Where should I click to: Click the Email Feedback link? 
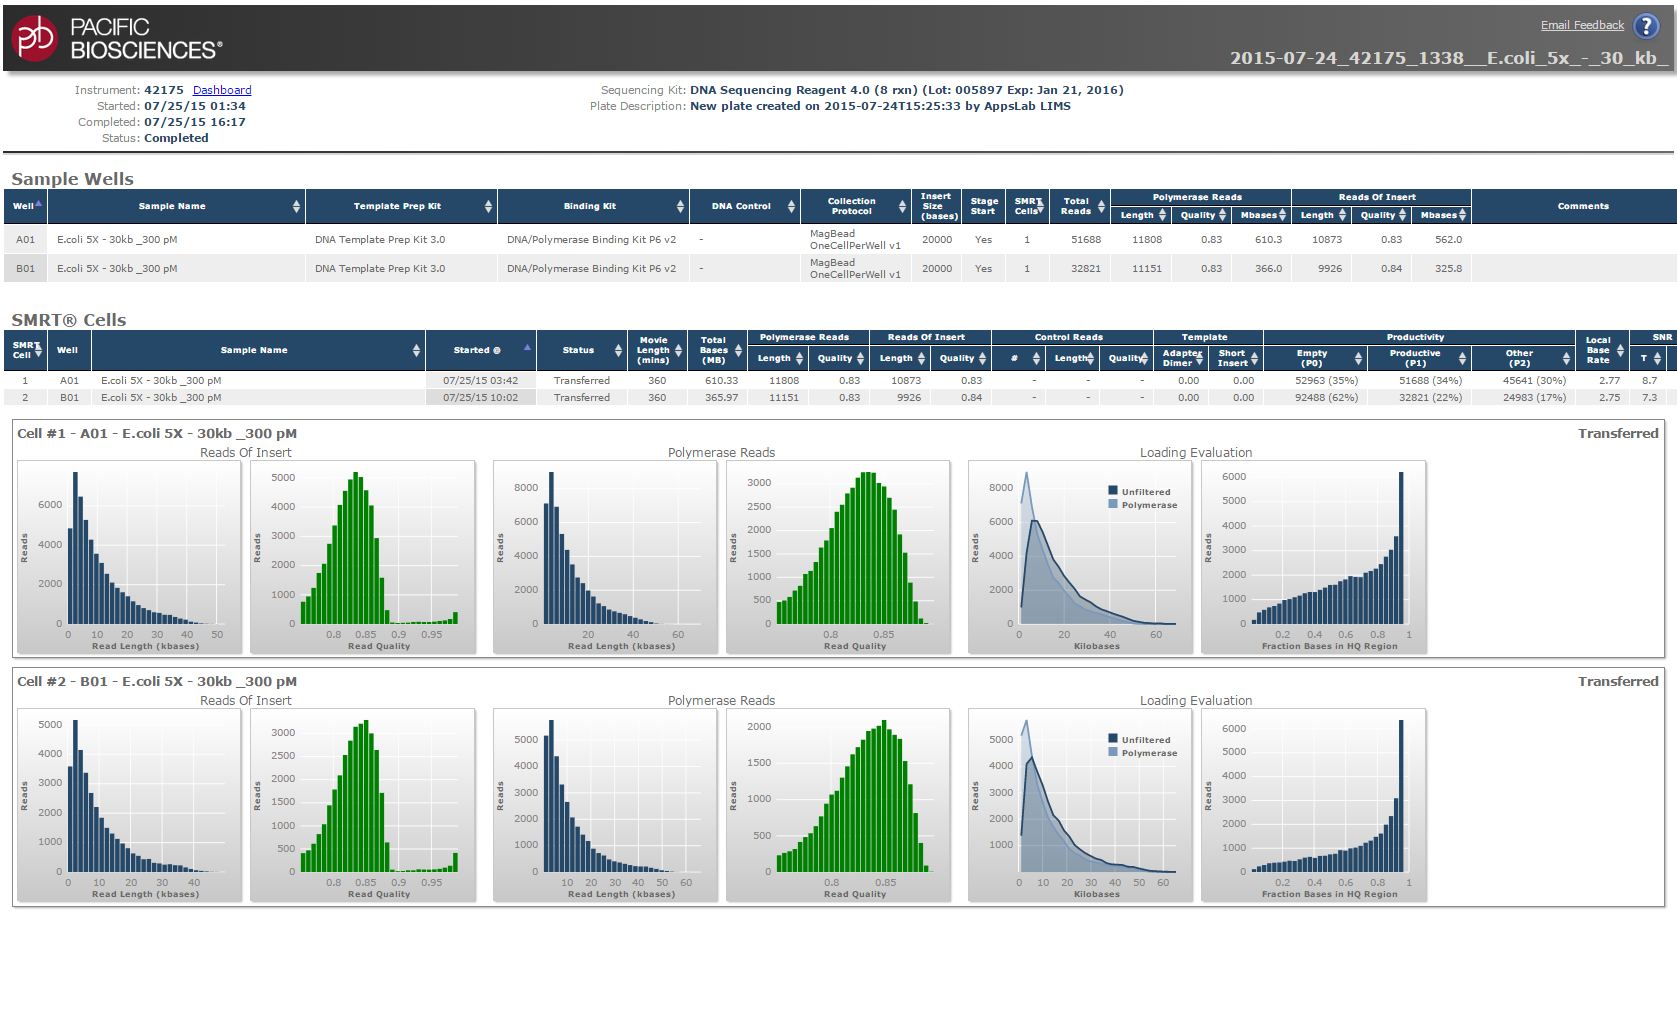point(1583,25)
